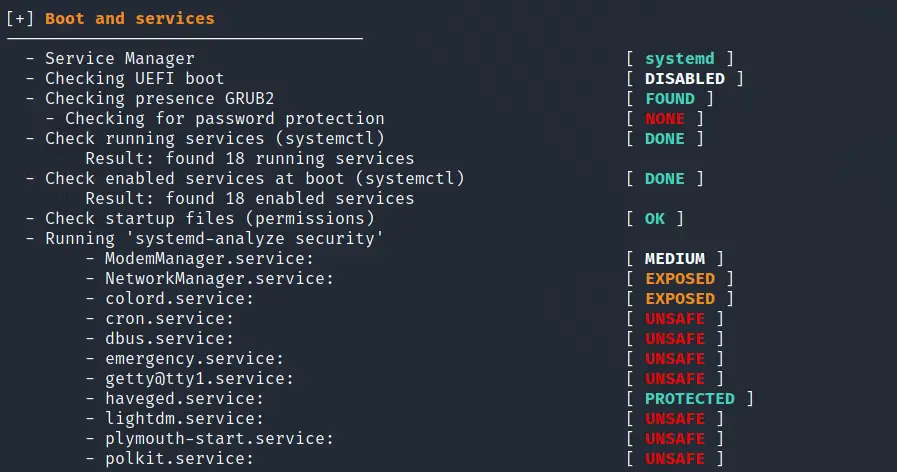Click the 'getty@tty1.service:' entry
This screenshot has width=897, height=472.
click(199, 379)
